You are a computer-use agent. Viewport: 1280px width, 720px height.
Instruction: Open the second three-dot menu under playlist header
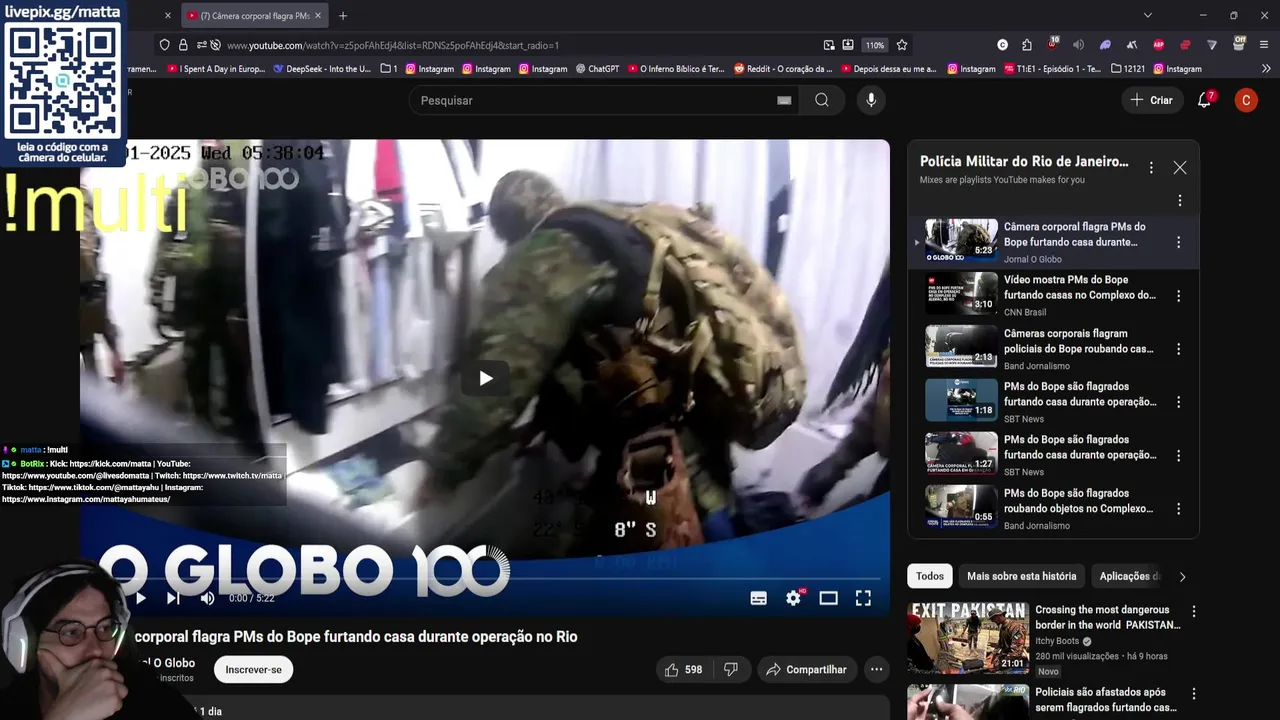[x=1180, y=200]
